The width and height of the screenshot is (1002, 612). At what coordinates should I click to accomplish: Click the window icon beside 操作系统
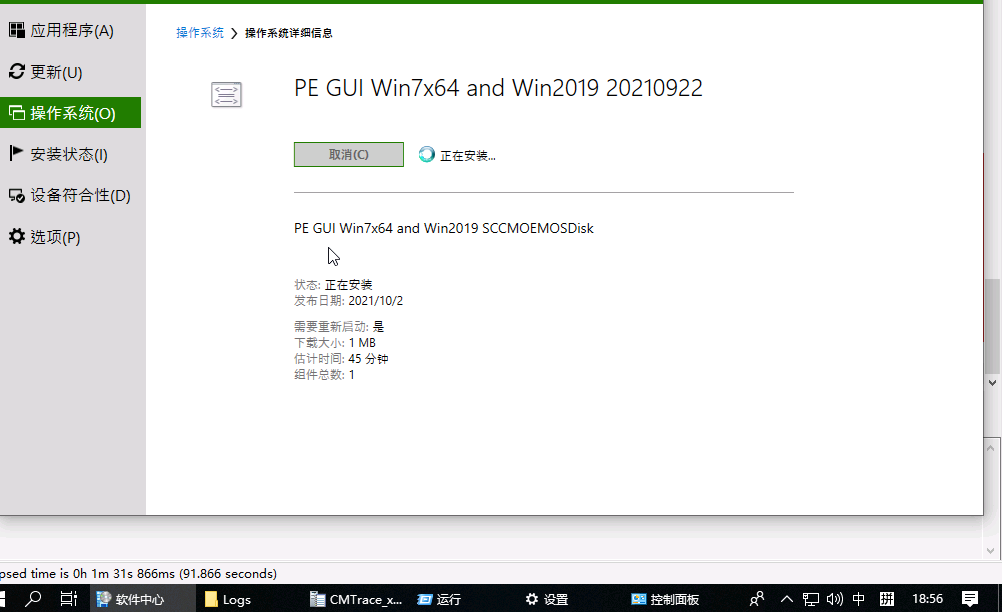pos(17,112)
